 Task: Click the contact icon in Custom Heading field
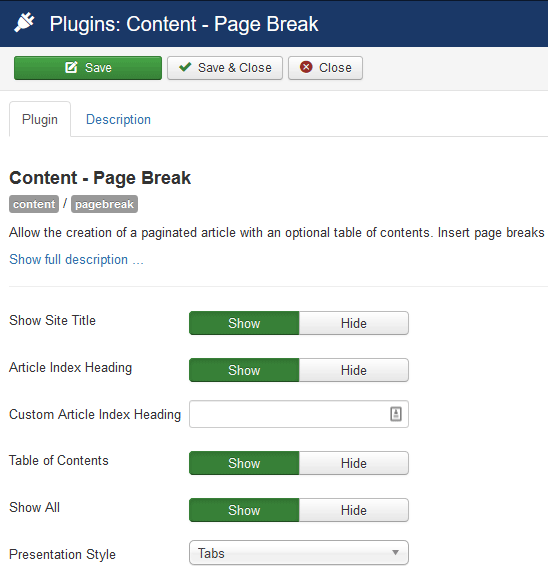point(396,414)
